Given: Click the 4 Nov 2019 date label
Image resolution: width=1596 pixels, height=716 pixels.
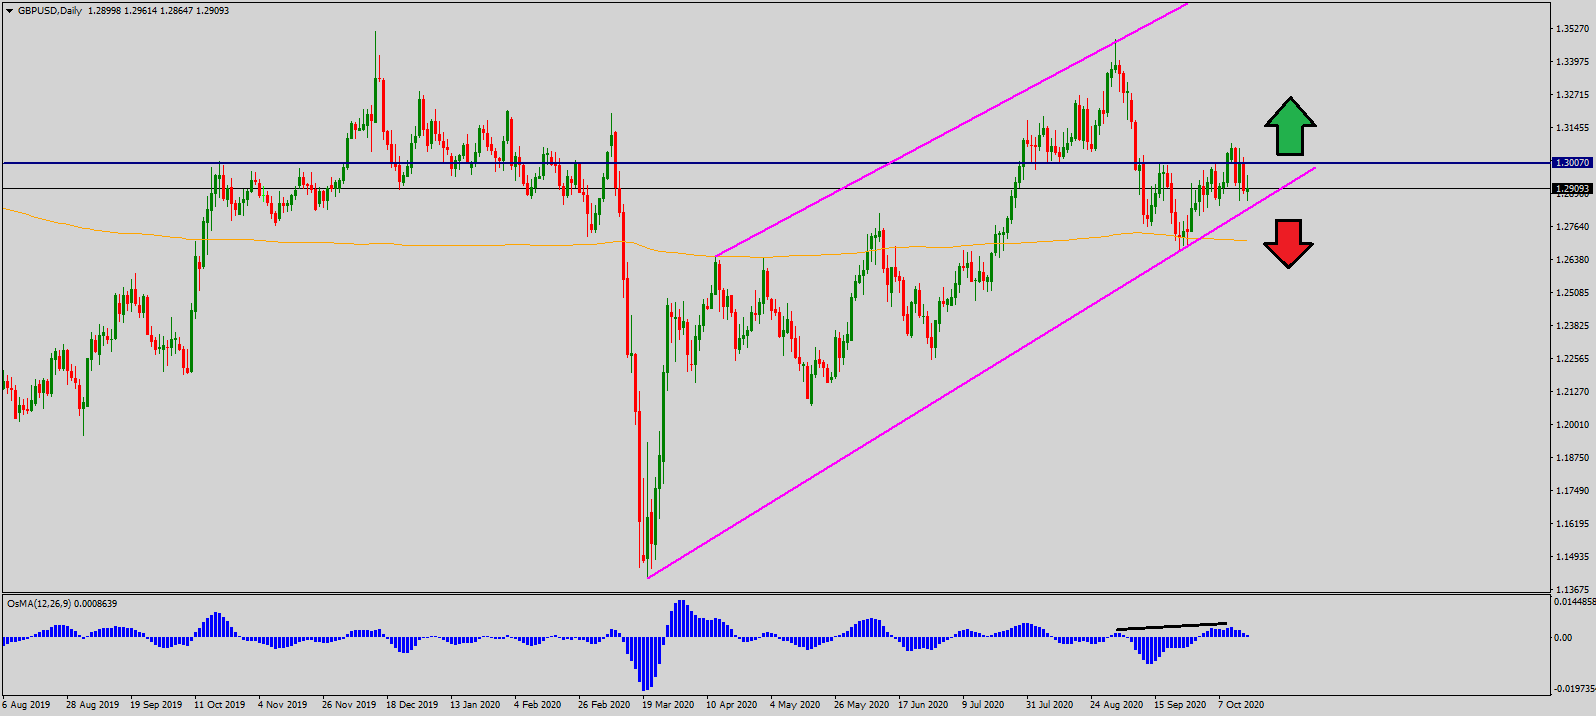Looking at the screenshot, I should point(283,705).
